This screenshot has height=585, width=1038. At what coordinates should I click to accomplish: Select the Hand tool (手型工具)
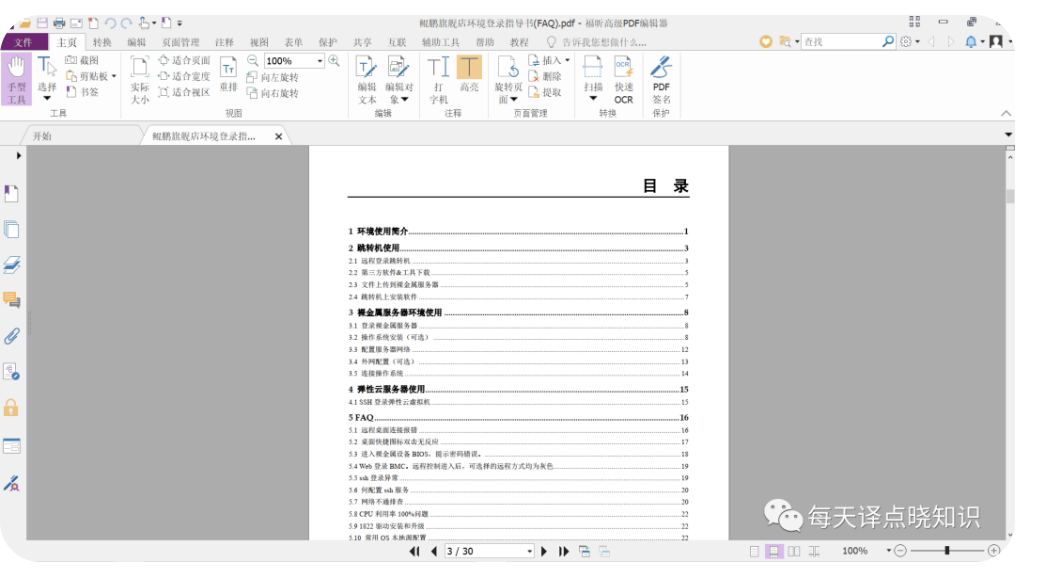pyautogui.click(x=17, y=79)
